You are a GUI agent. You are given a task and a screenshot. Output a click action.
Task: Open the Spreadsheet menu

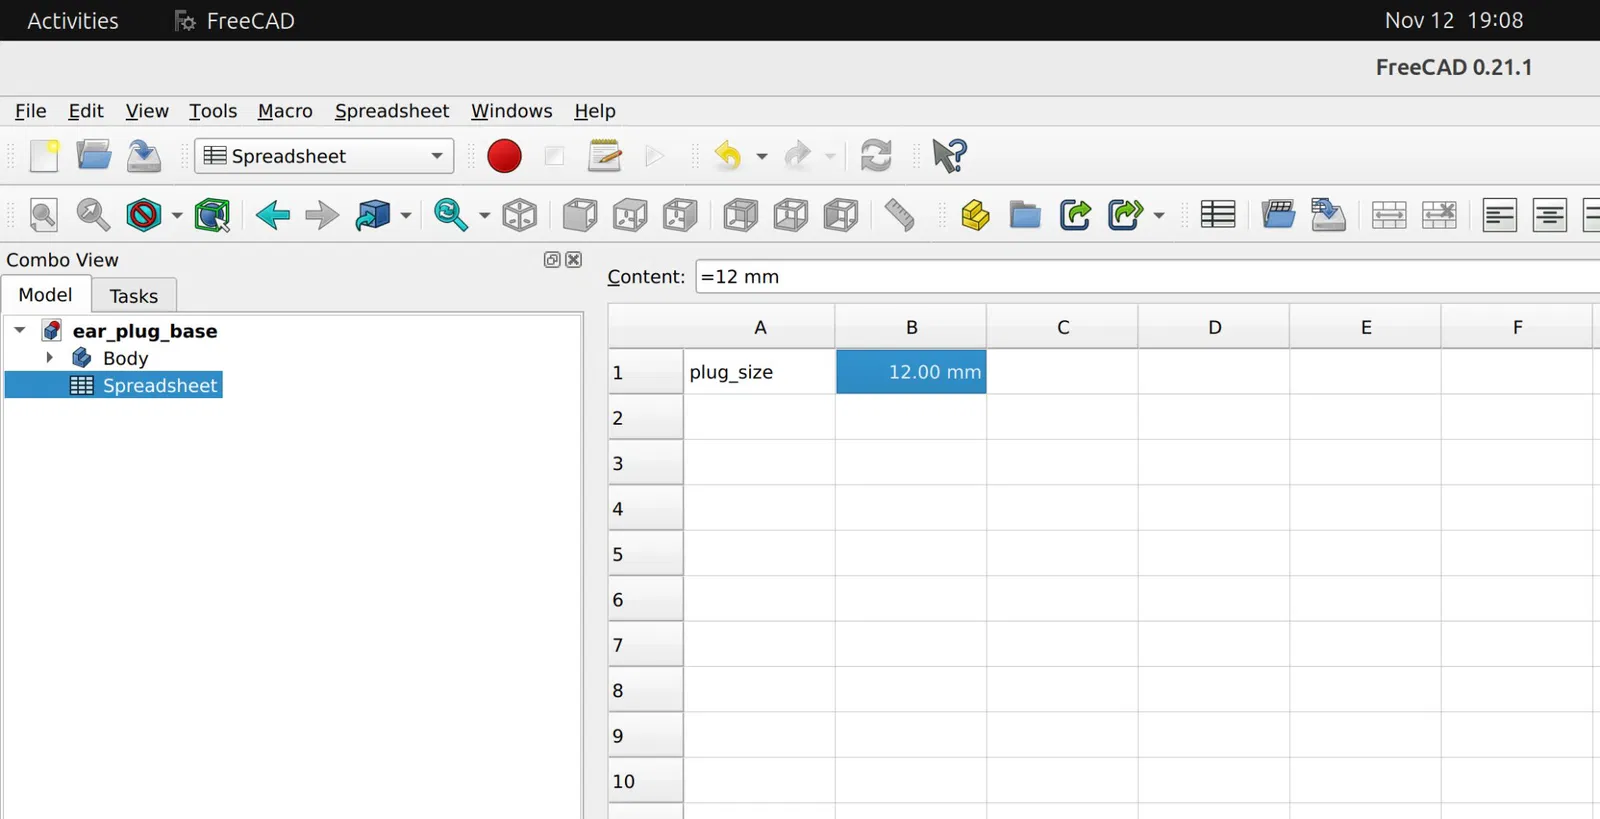(392, 111)
